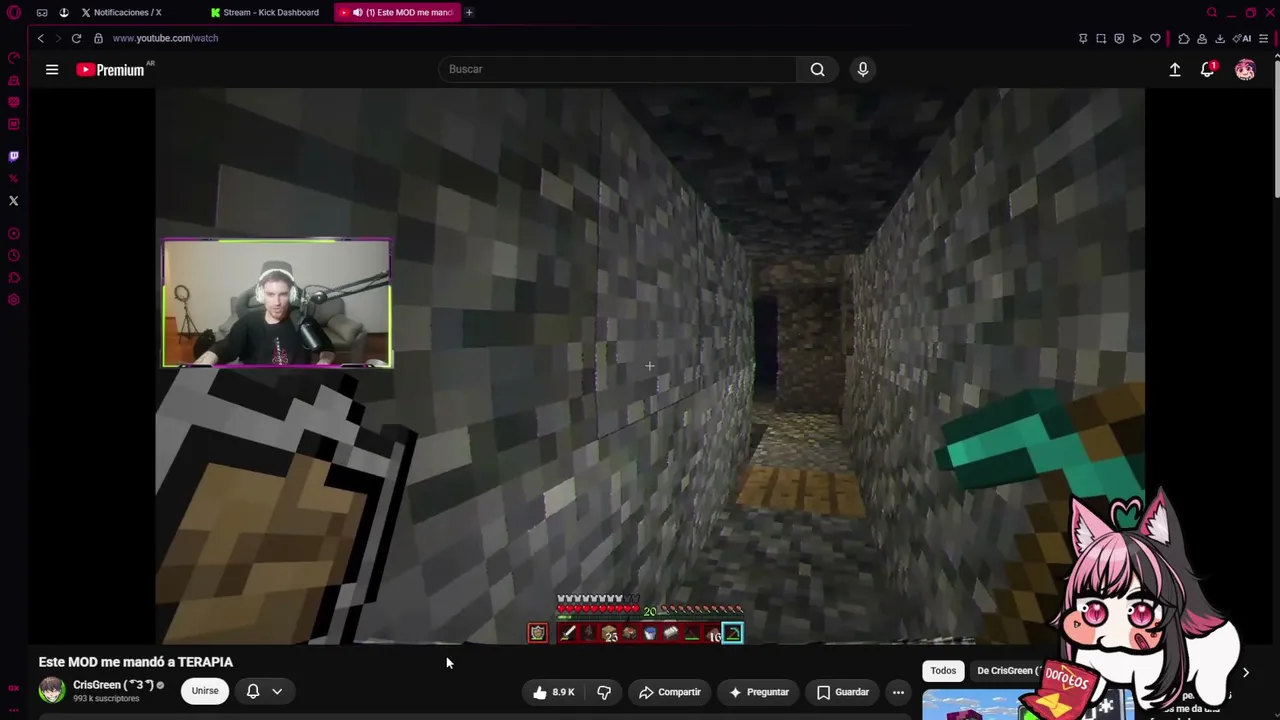Open X (Twitter) in the browser sidebar
1280x720 pixels.
pyautogui.click(x=14, y=201)
